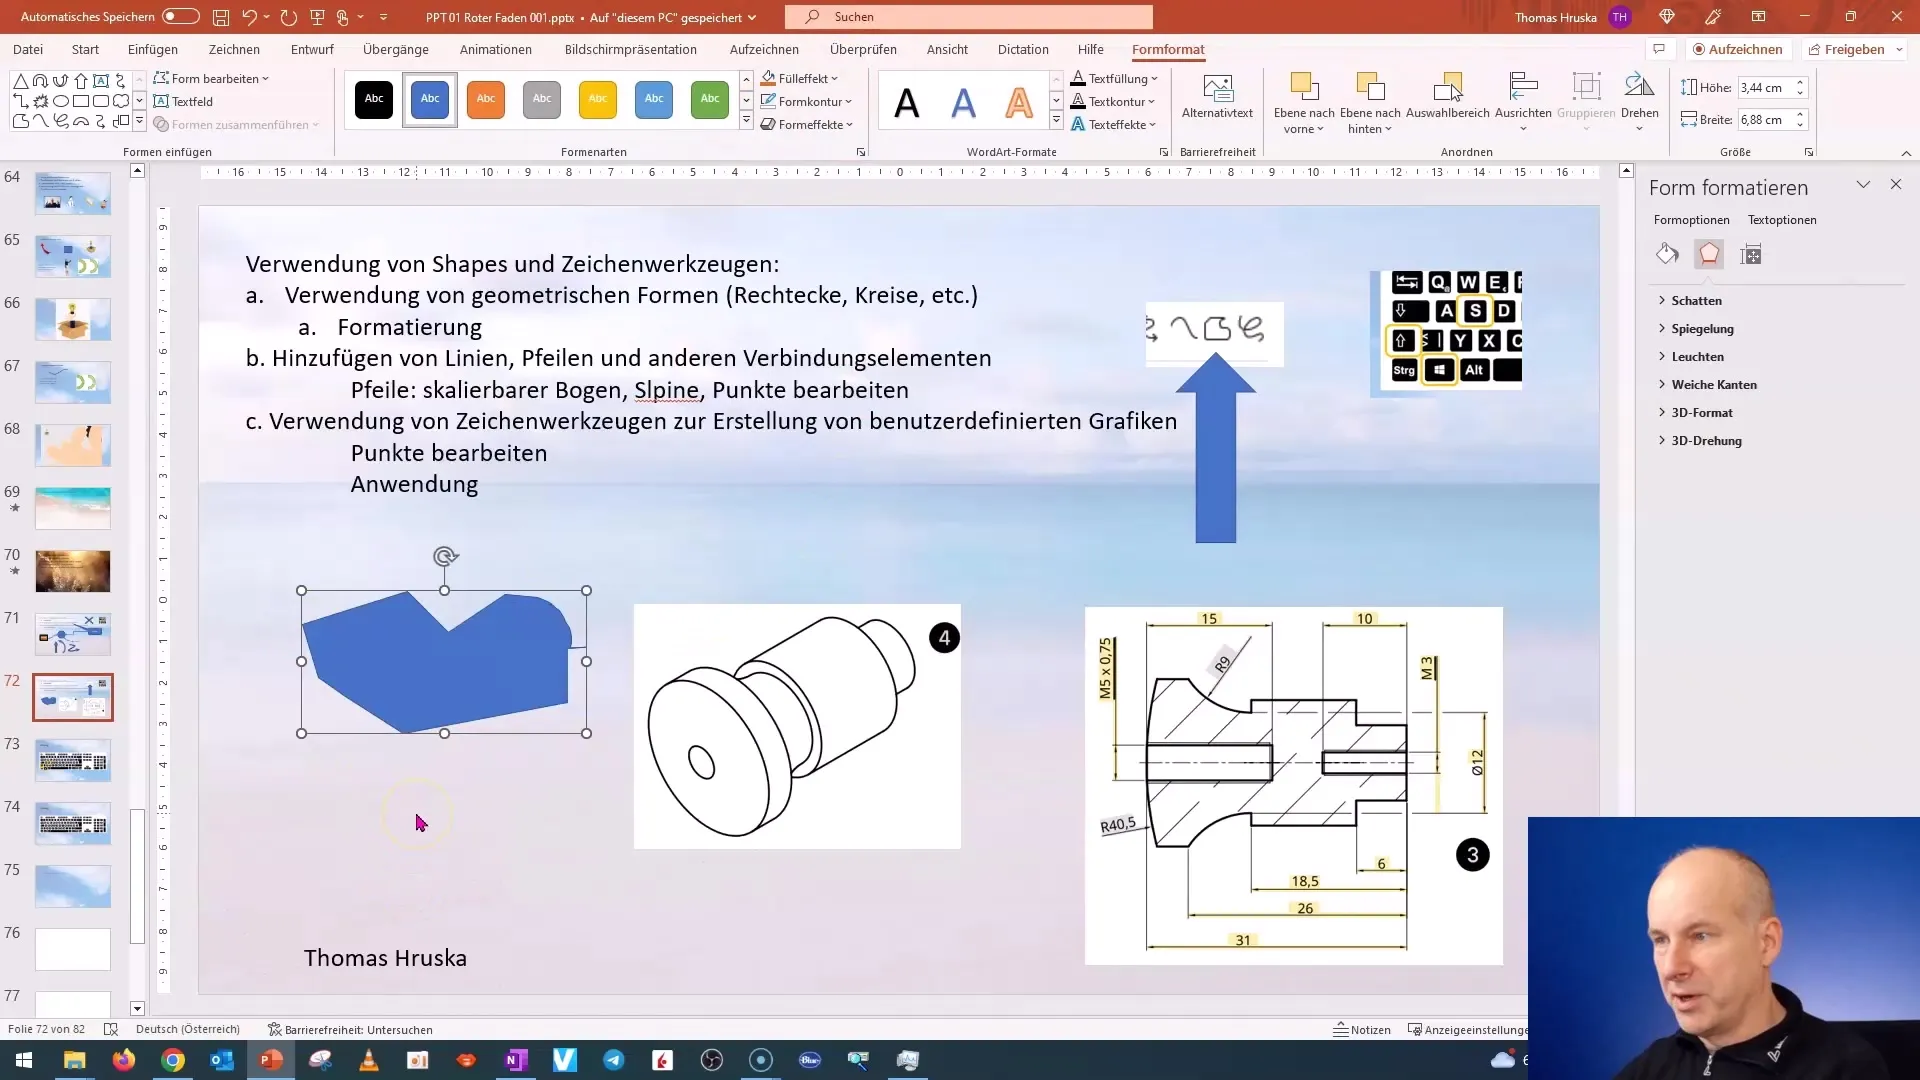1920x1080 pixels.
Task: Select the triangle shape tool
Action: [x=20, y=81]
